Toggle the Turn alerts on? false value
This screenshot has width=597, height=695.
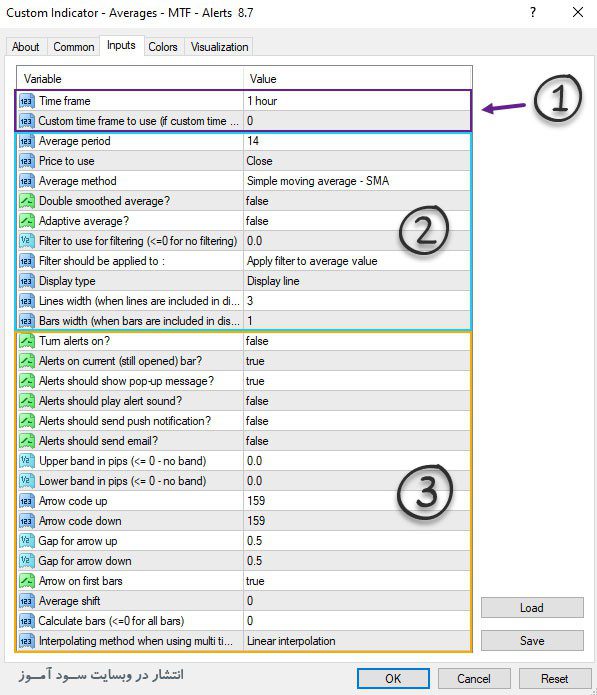357,341
